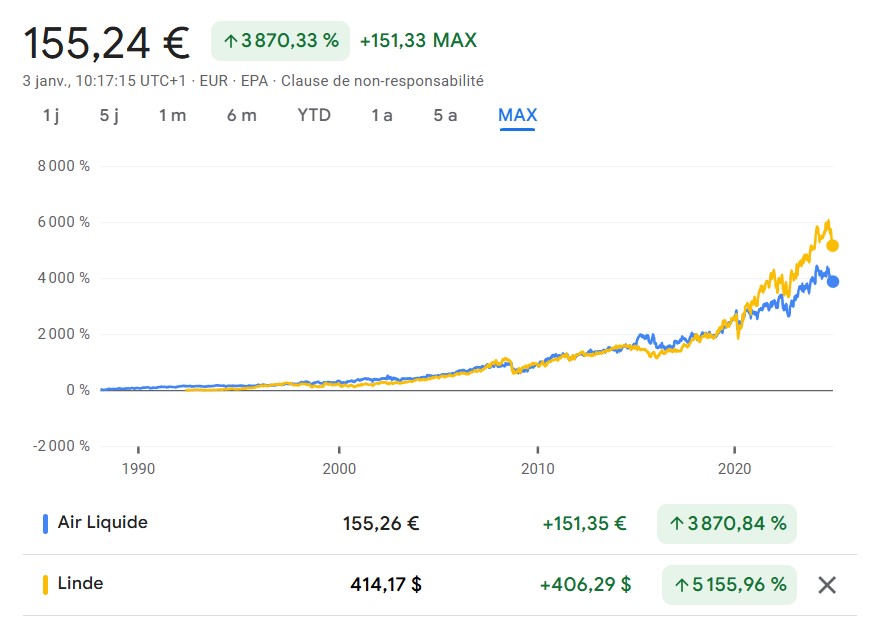Click the green up-arrow percentage badge at top

coord(280,41)
